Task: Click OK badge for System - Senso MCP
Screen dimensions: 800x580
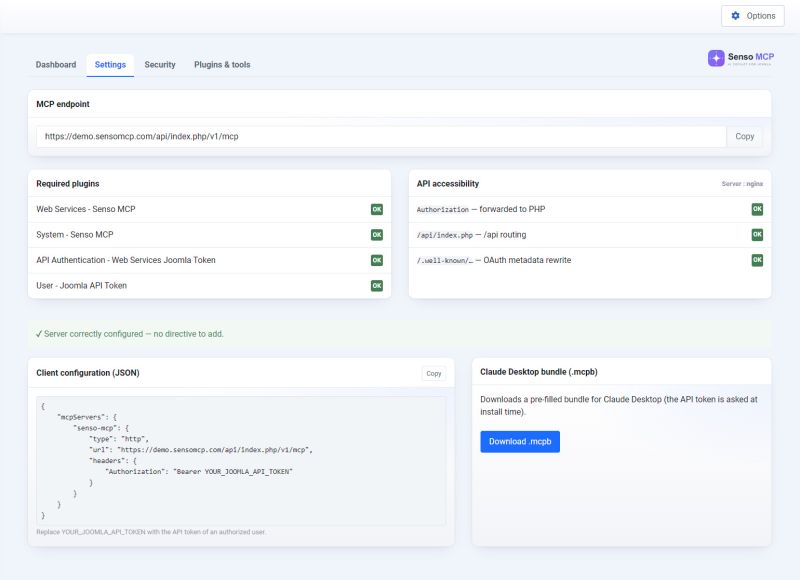Action: [377, 235]
